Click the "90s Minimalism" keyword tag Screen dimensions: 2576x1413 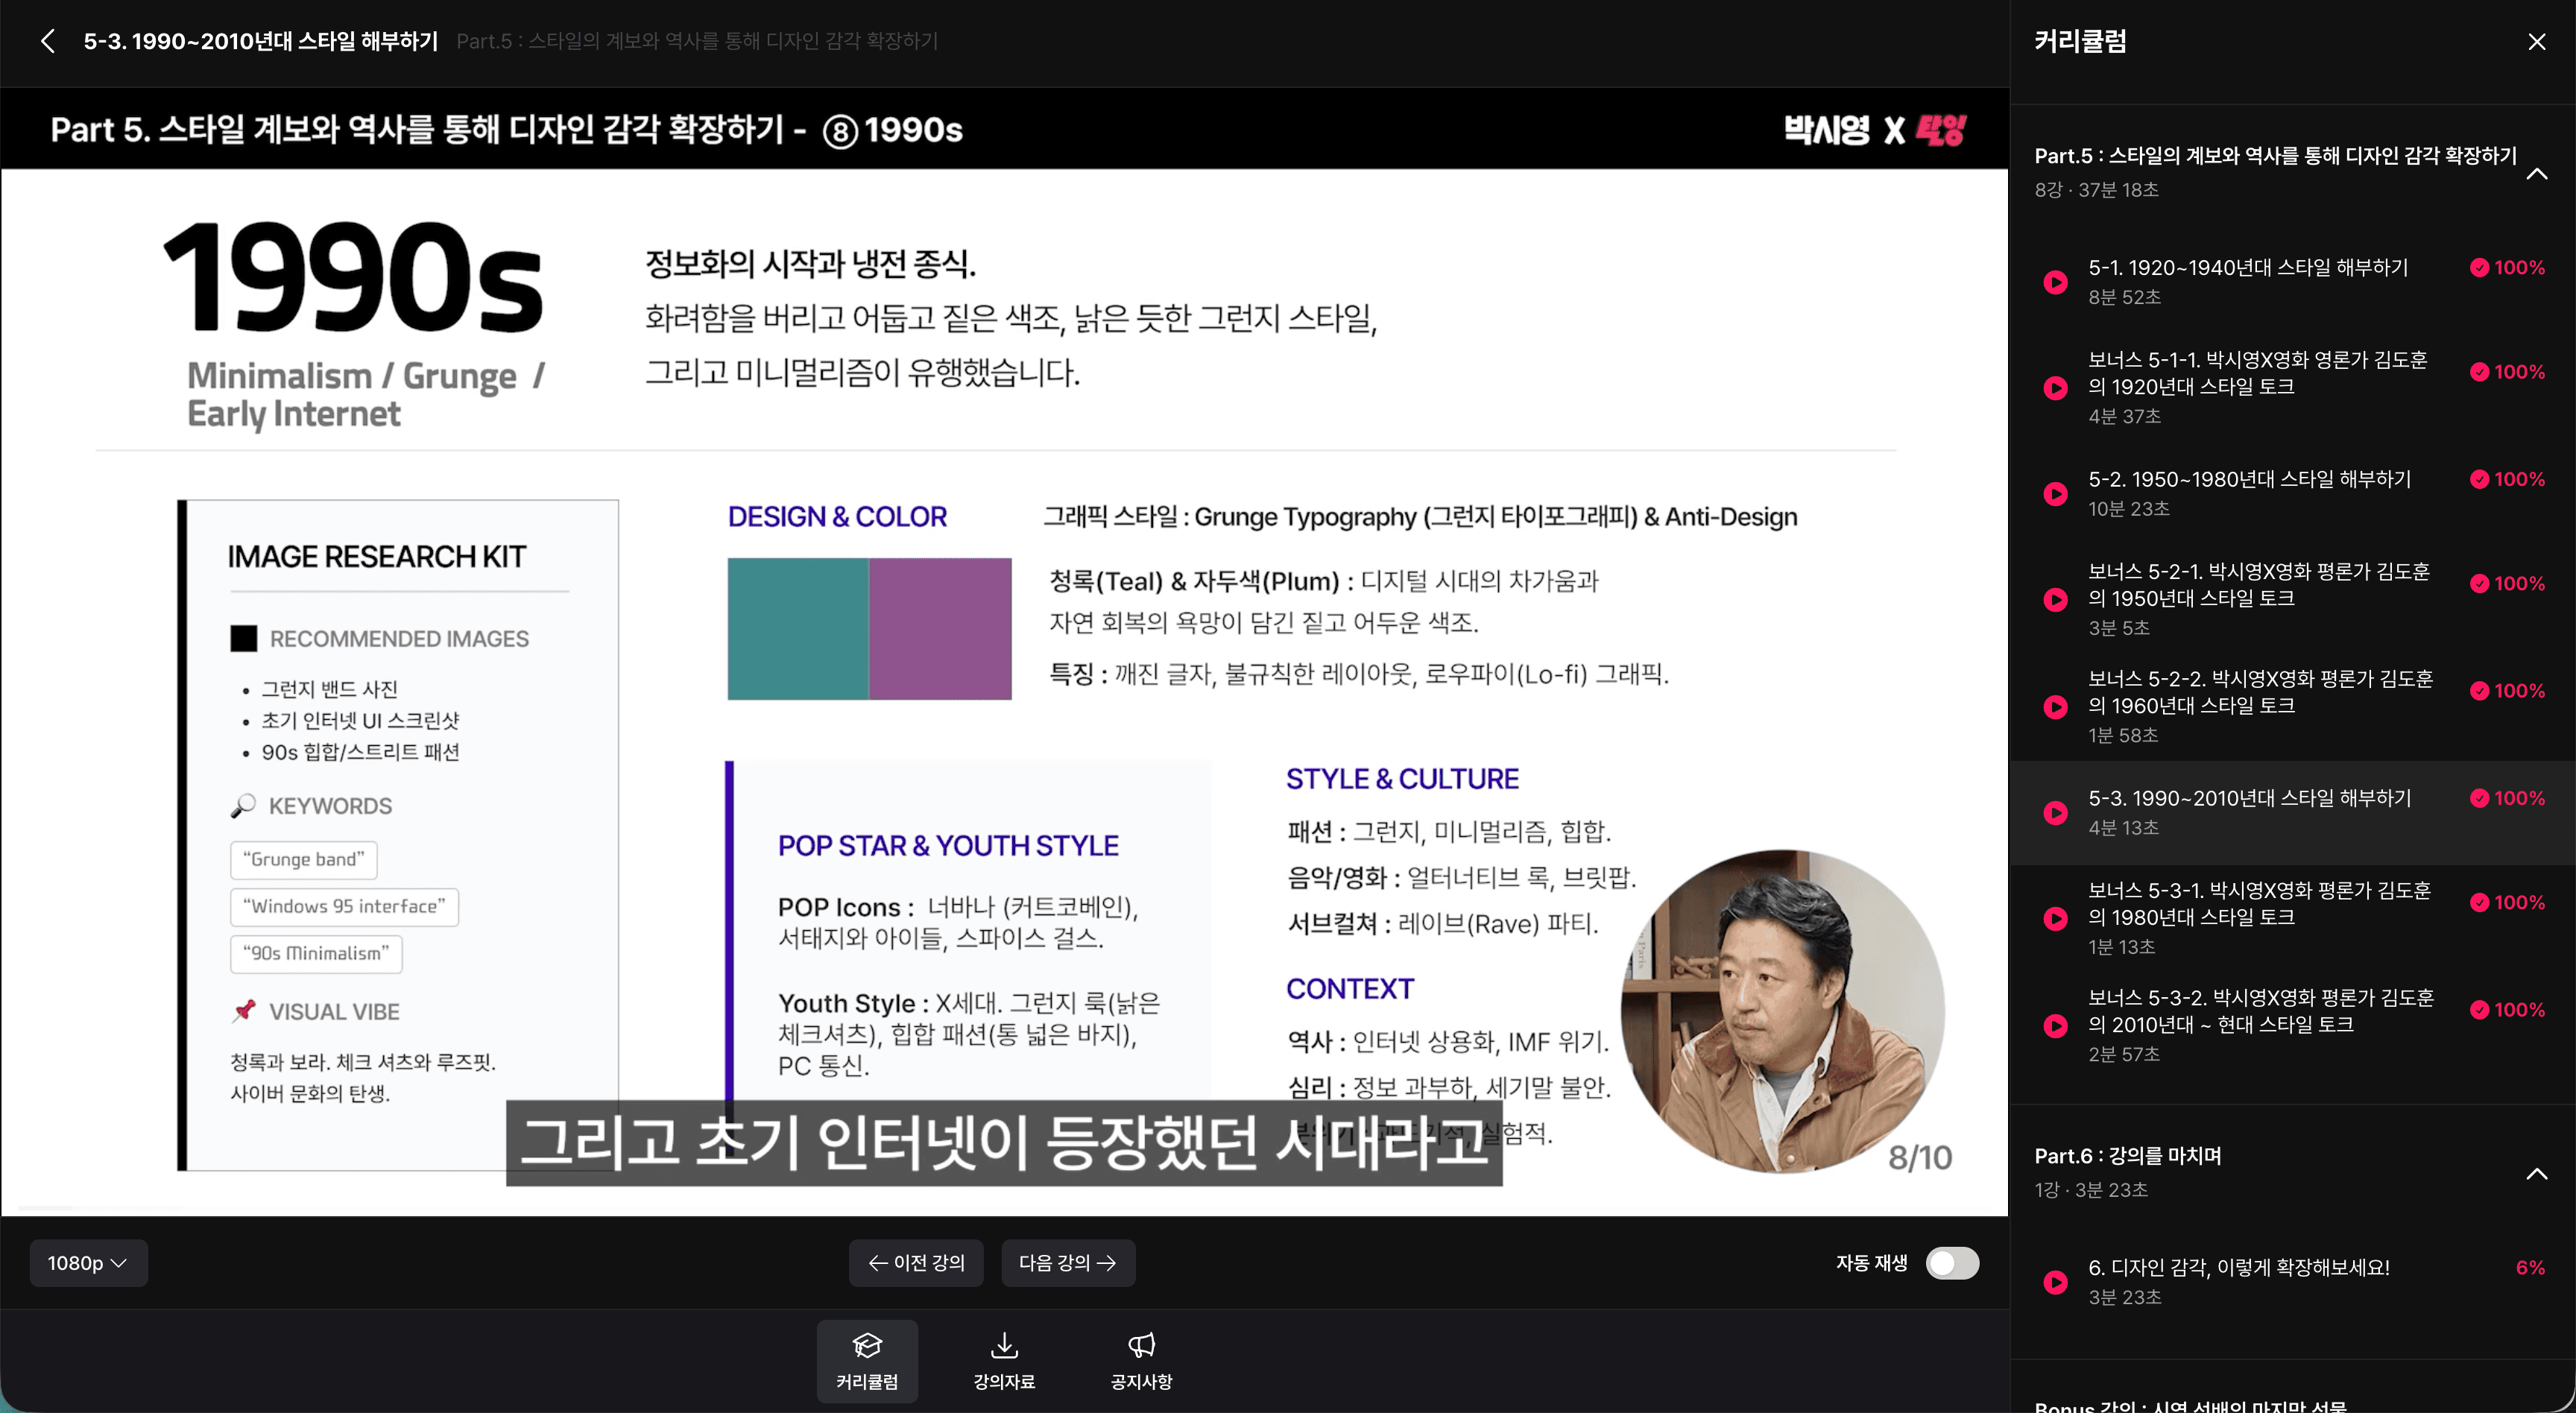316,953
